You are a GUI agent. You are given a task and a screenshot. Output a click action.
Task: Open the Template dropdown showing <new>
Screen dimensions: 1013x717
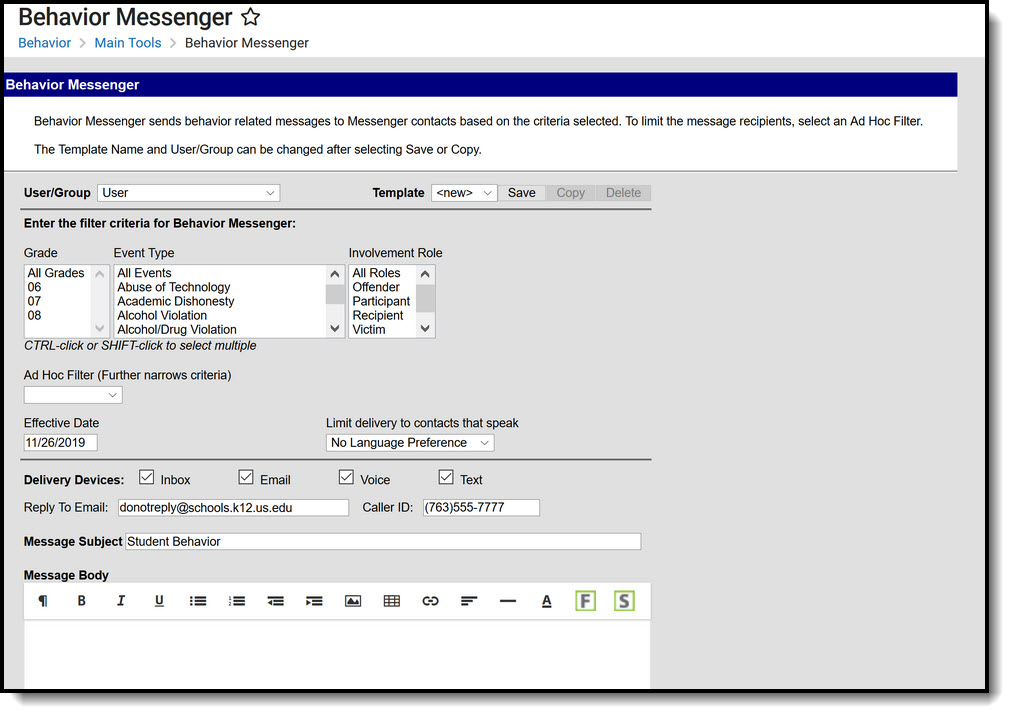tap(464, 193)
